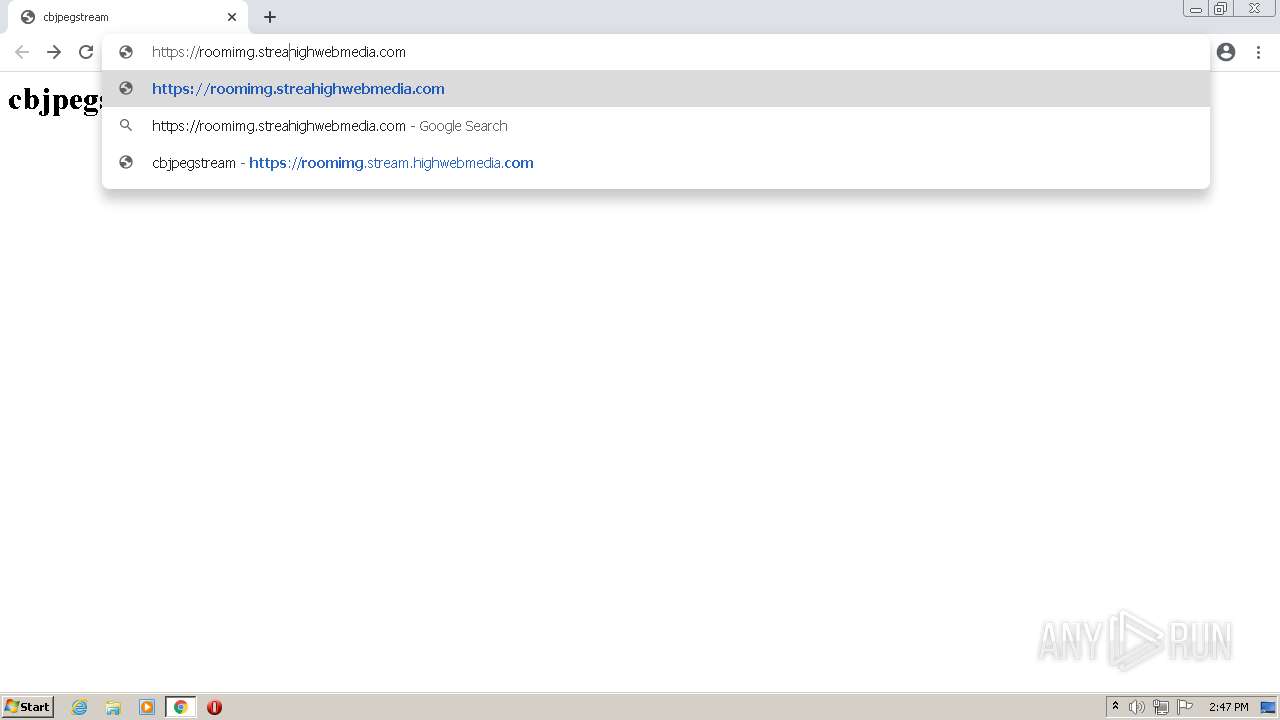This screenshot has height=720, width=1280.
Task: Choose the Google Search suggestion row
Action: 656,126
